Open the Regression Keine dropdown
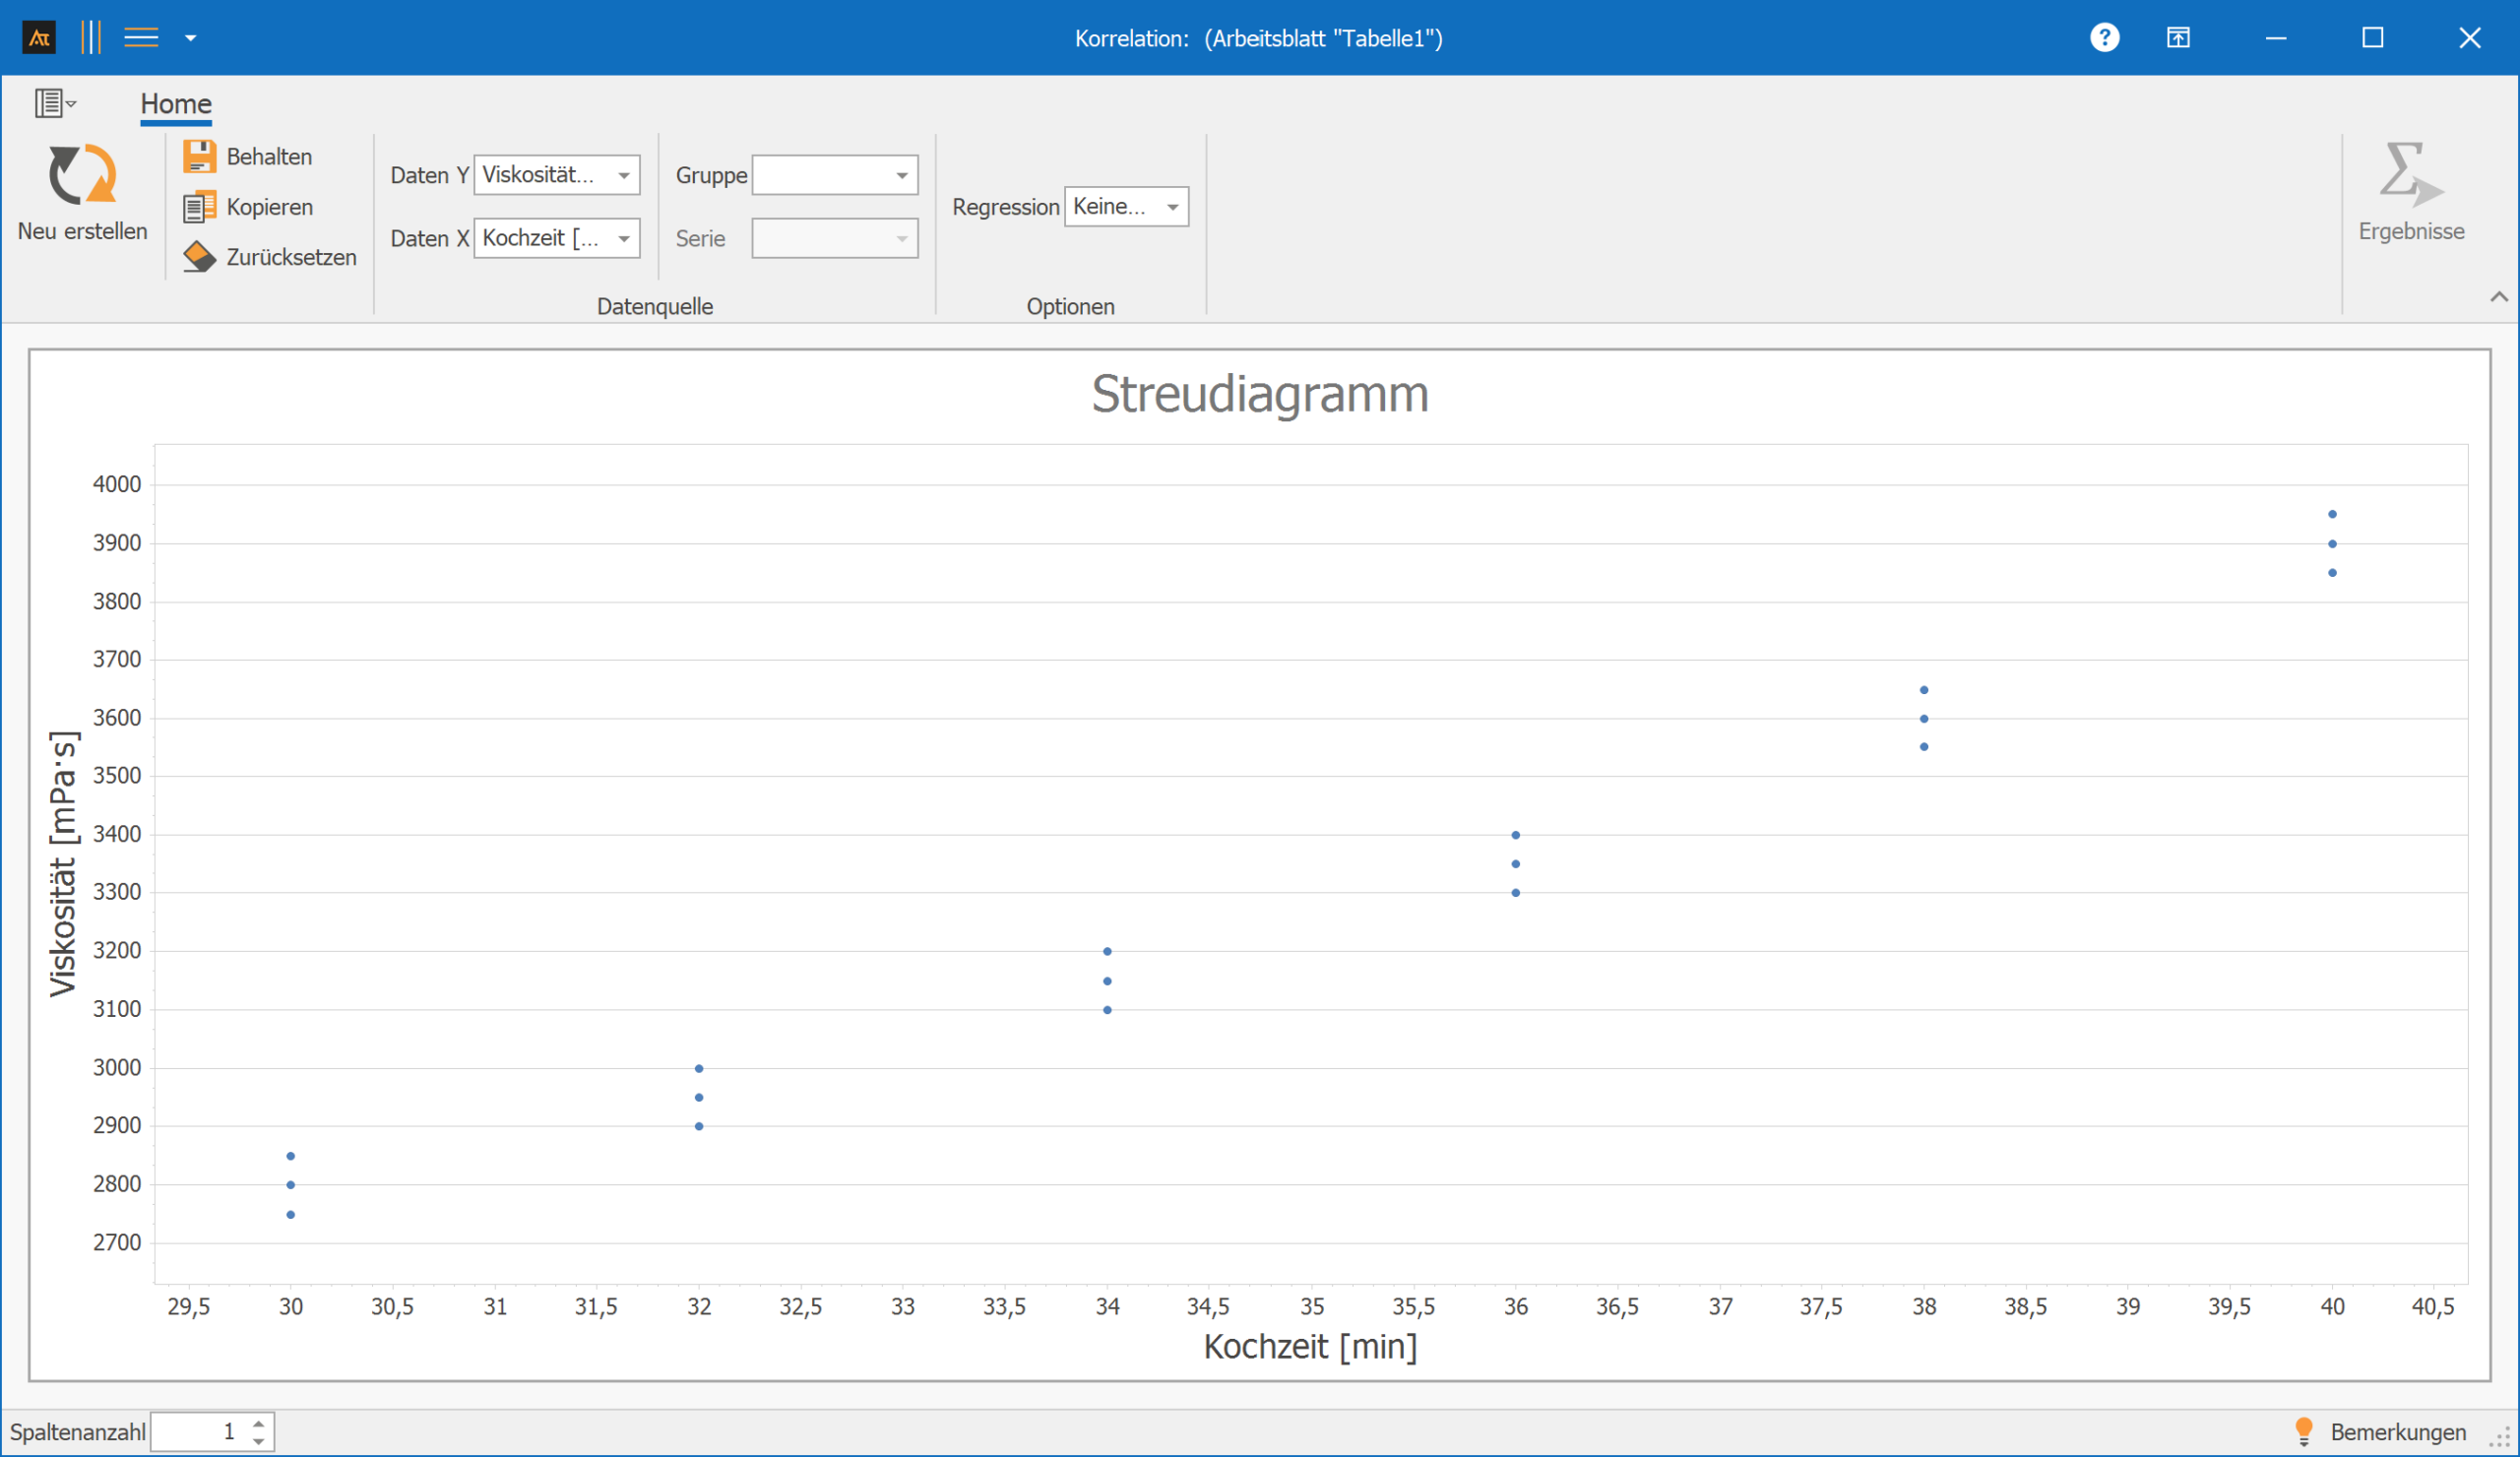2520x1457 pixels. point(1172,207)
